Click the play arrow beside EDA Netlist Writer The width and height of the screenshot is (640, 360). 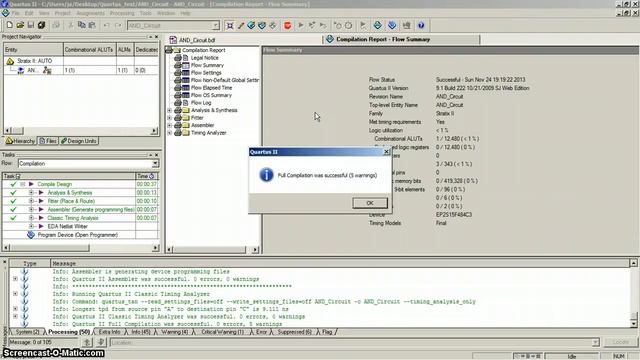[41, 226]
